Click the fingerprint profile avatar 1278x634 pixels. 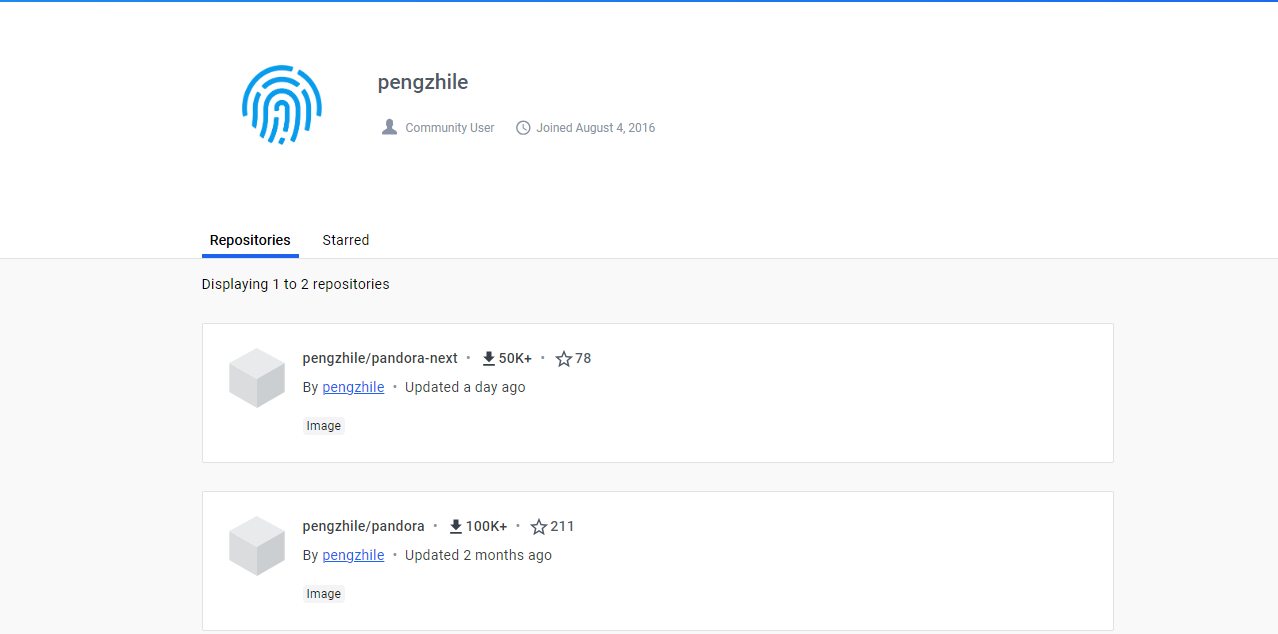[281, 104]
